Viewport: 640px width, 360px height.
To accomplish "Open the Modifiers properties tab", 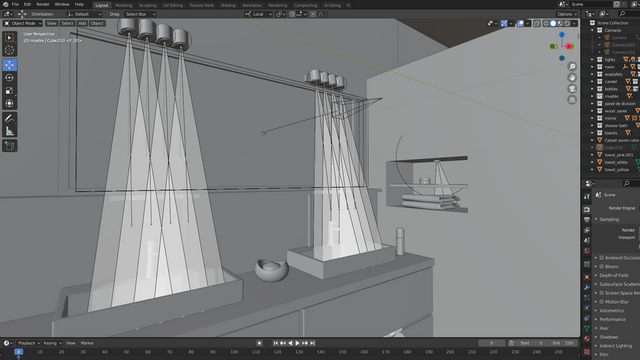I will click(x=587, y=287).
